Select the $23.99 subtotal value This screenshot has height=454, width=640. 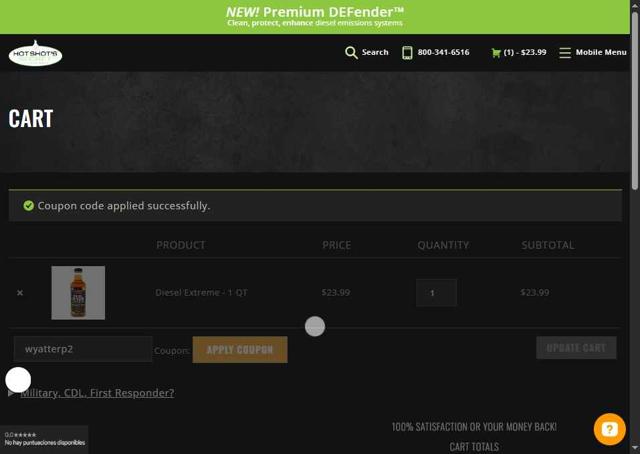535,292
